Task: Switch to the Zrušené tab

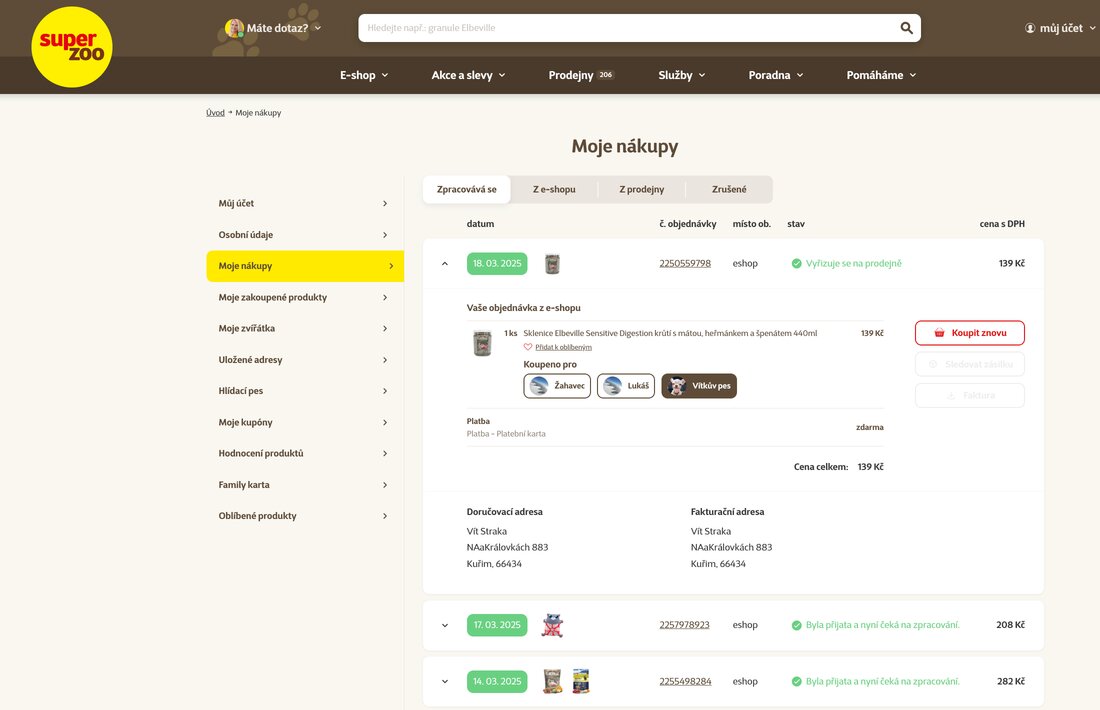Action: tap(729, 189)
